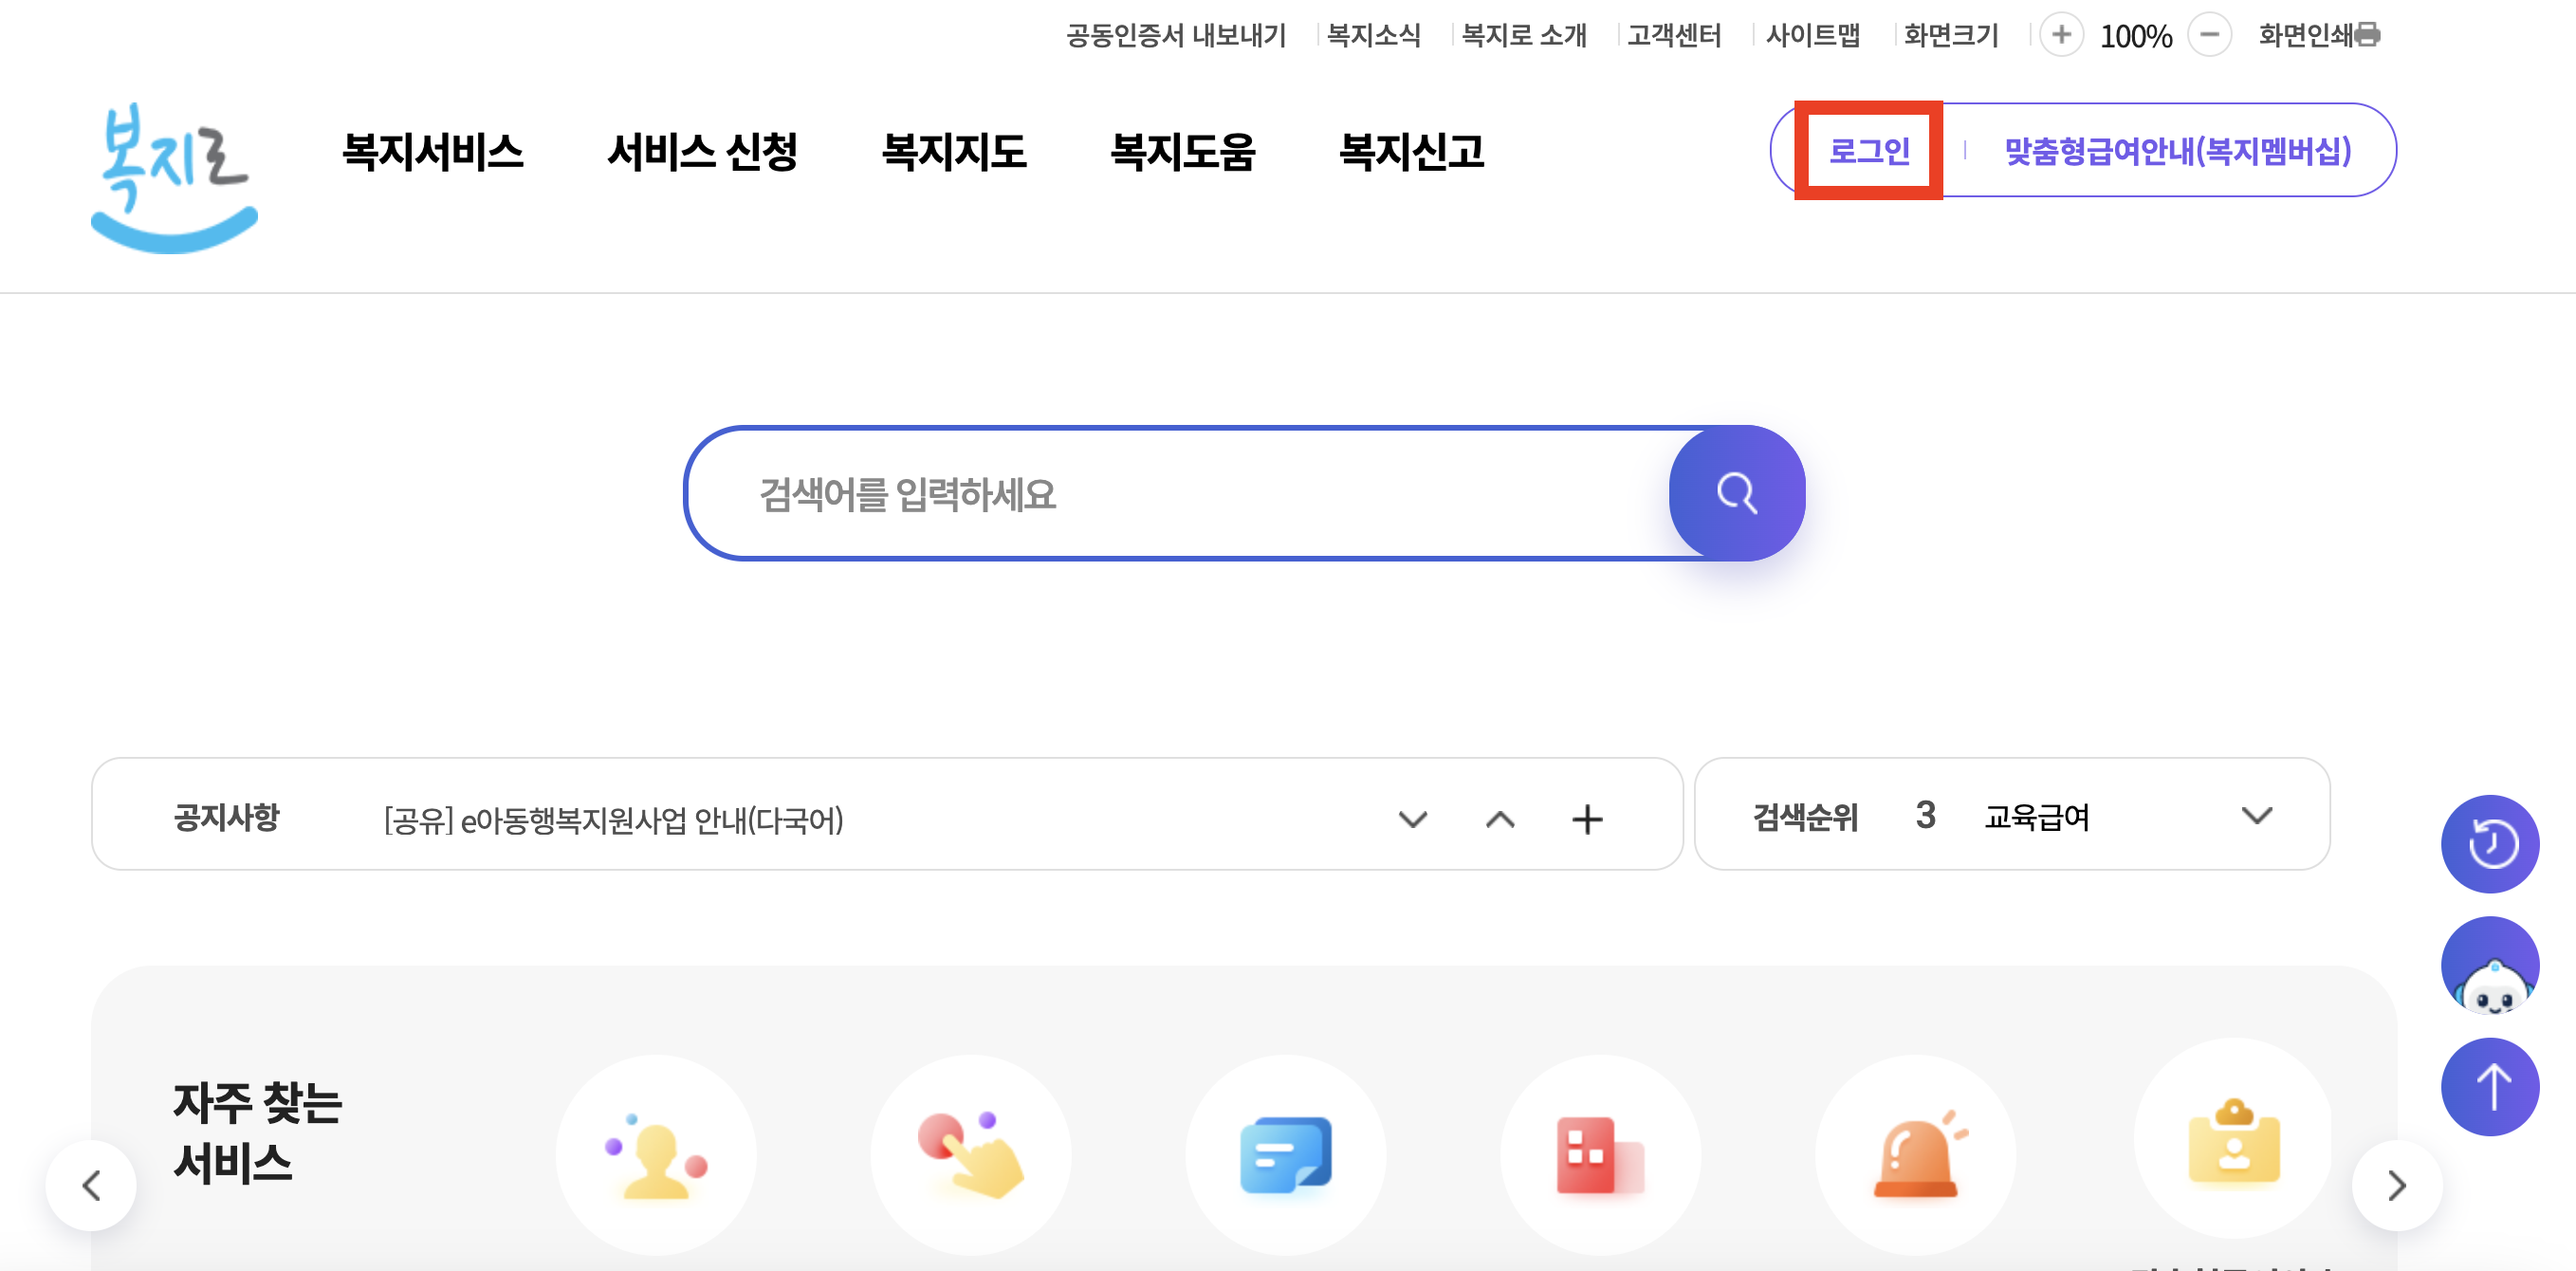The image size is (2576, 1271).
Task: Increase screen size with the plus control
Action: point(2063,36)
